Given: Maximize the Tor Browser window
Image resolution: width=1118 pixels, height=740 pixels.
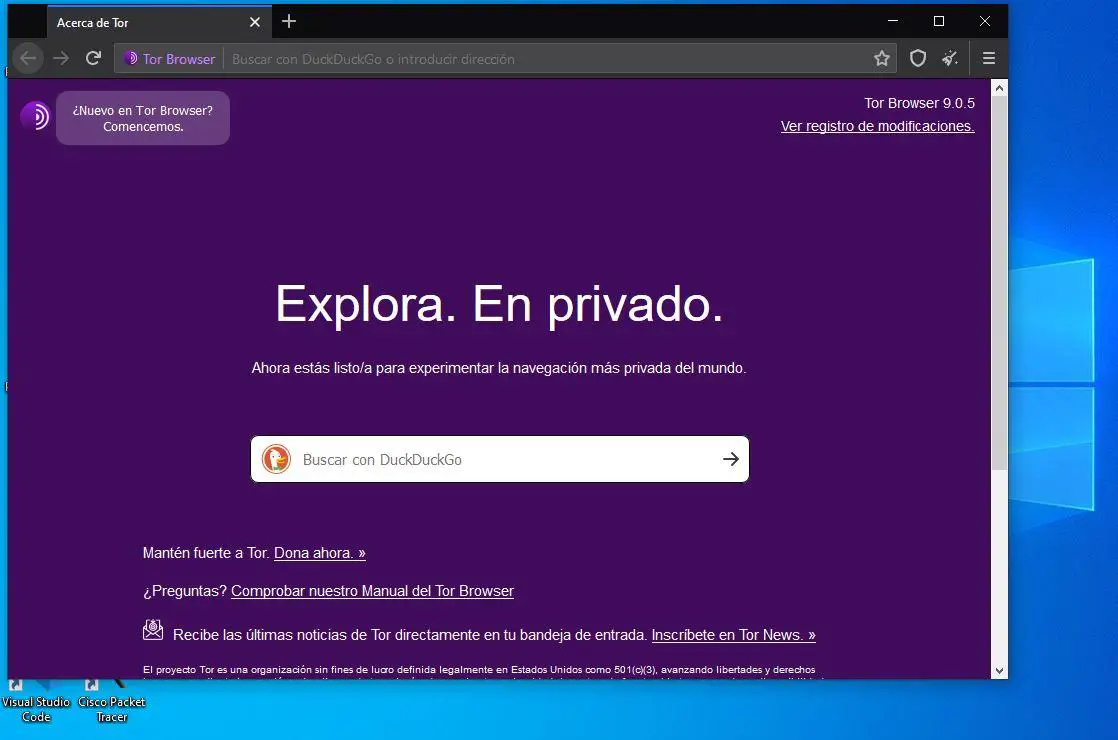Looking at the screenshot, I should (939, 21).
